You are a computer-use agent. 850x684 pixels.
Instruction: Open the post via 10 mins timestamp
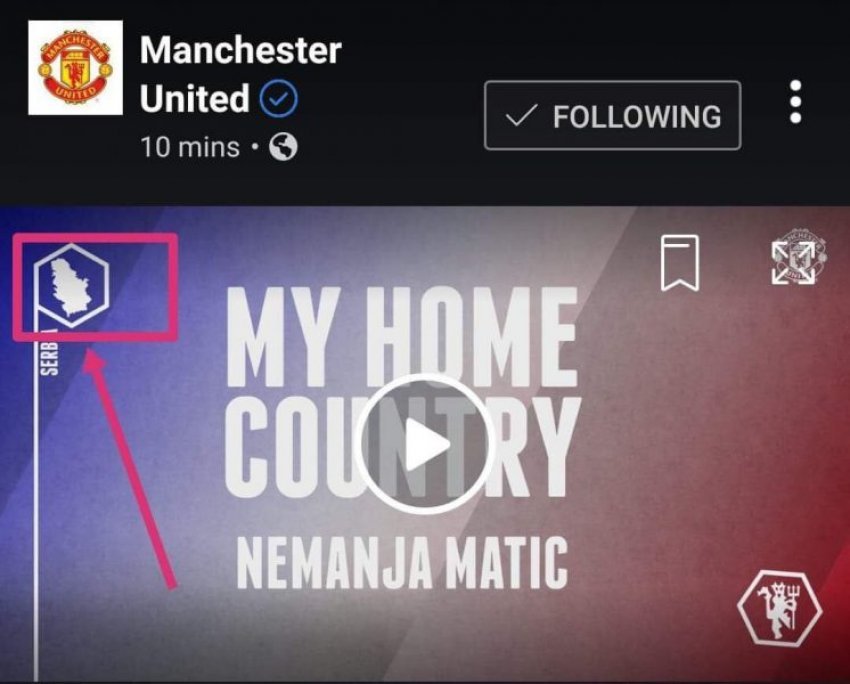click(190, 147)
